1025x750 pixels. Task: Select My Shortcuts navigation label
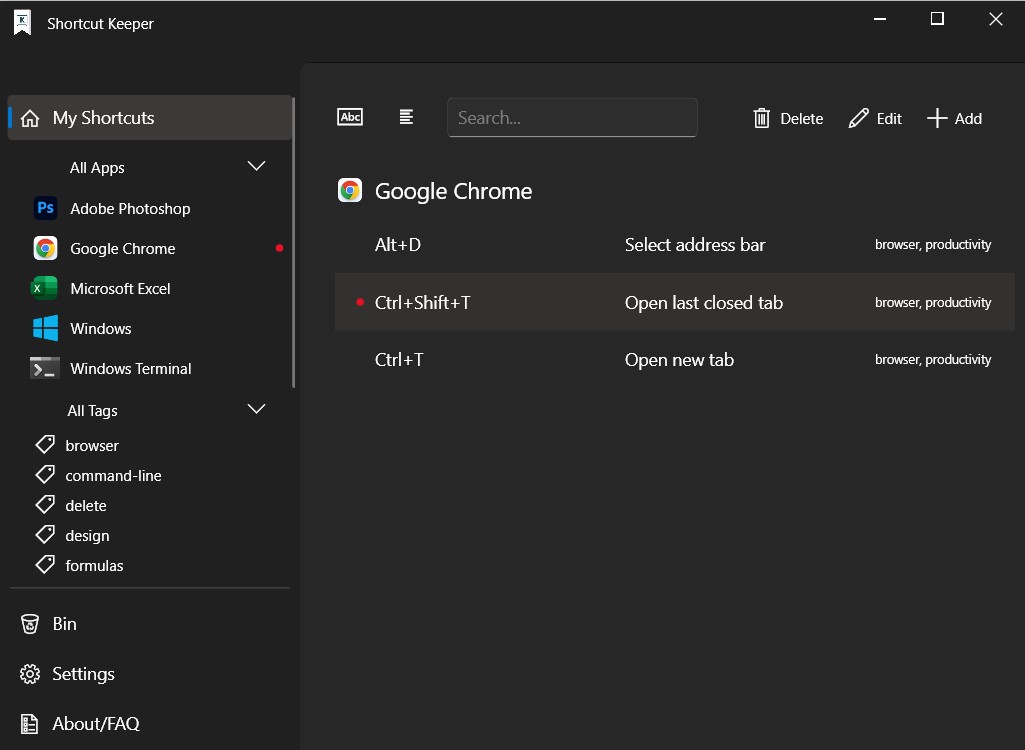tap(103, 118)
